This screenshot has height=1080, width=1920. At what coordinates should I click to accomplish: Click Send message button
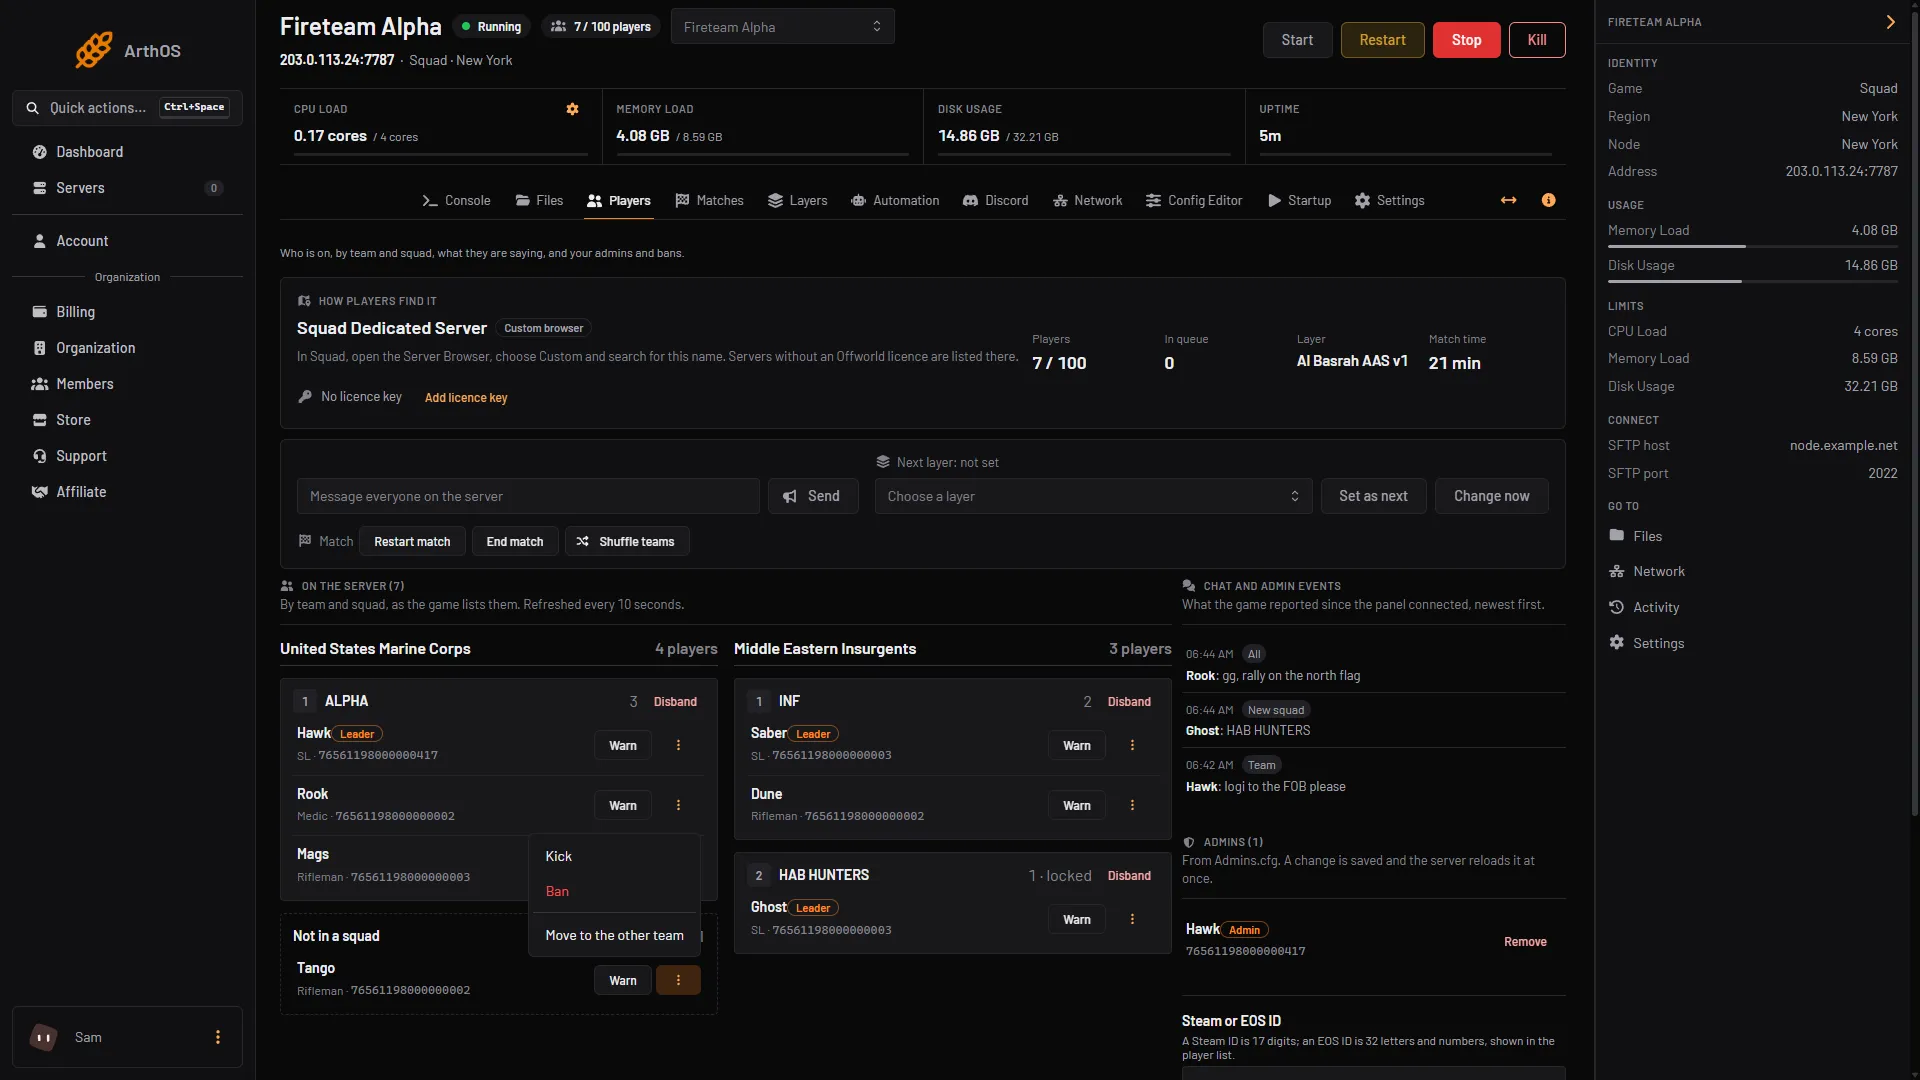pos(813,496)
